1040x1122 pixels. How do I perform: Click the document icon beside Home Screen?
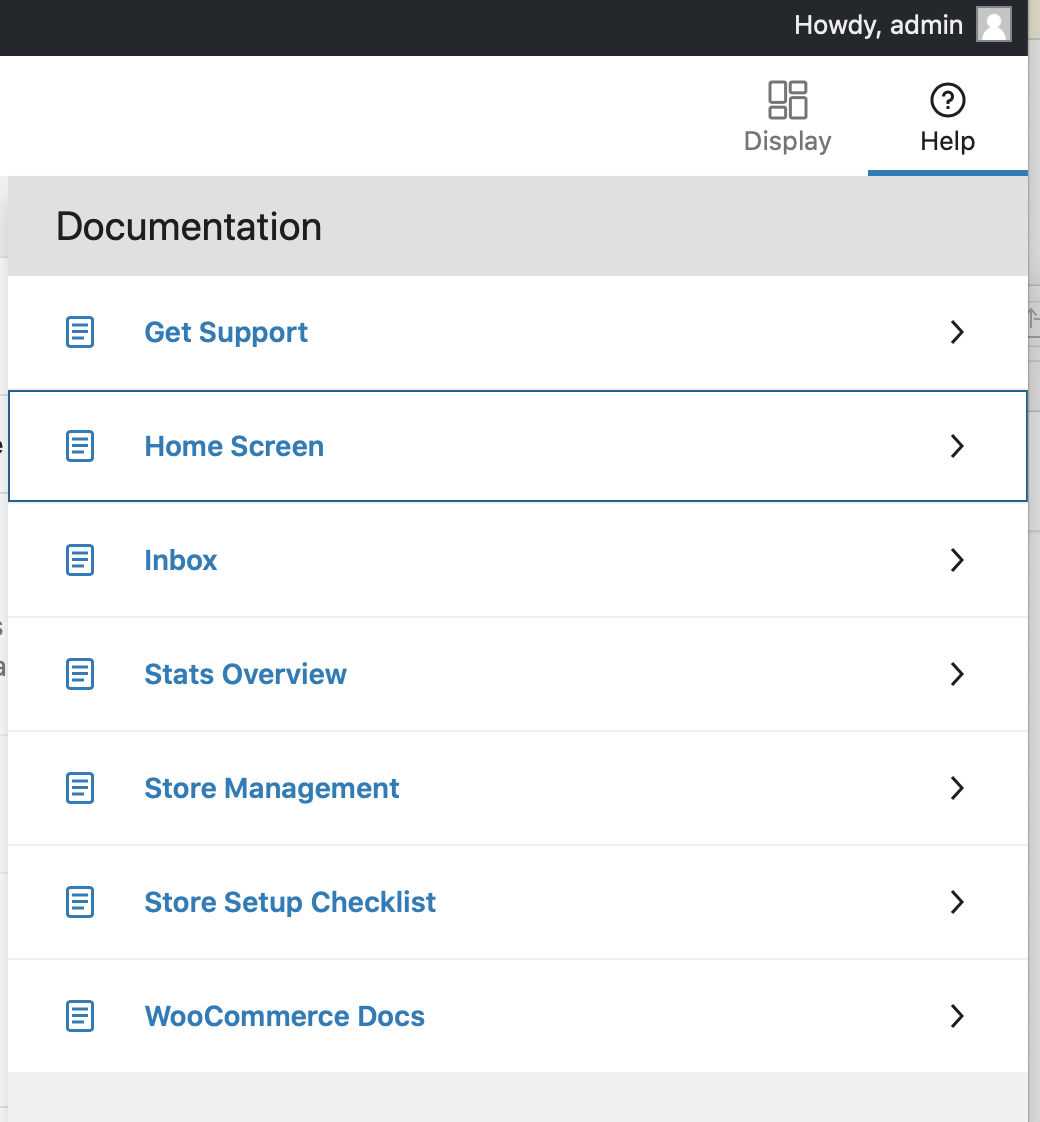click(79, 446)
